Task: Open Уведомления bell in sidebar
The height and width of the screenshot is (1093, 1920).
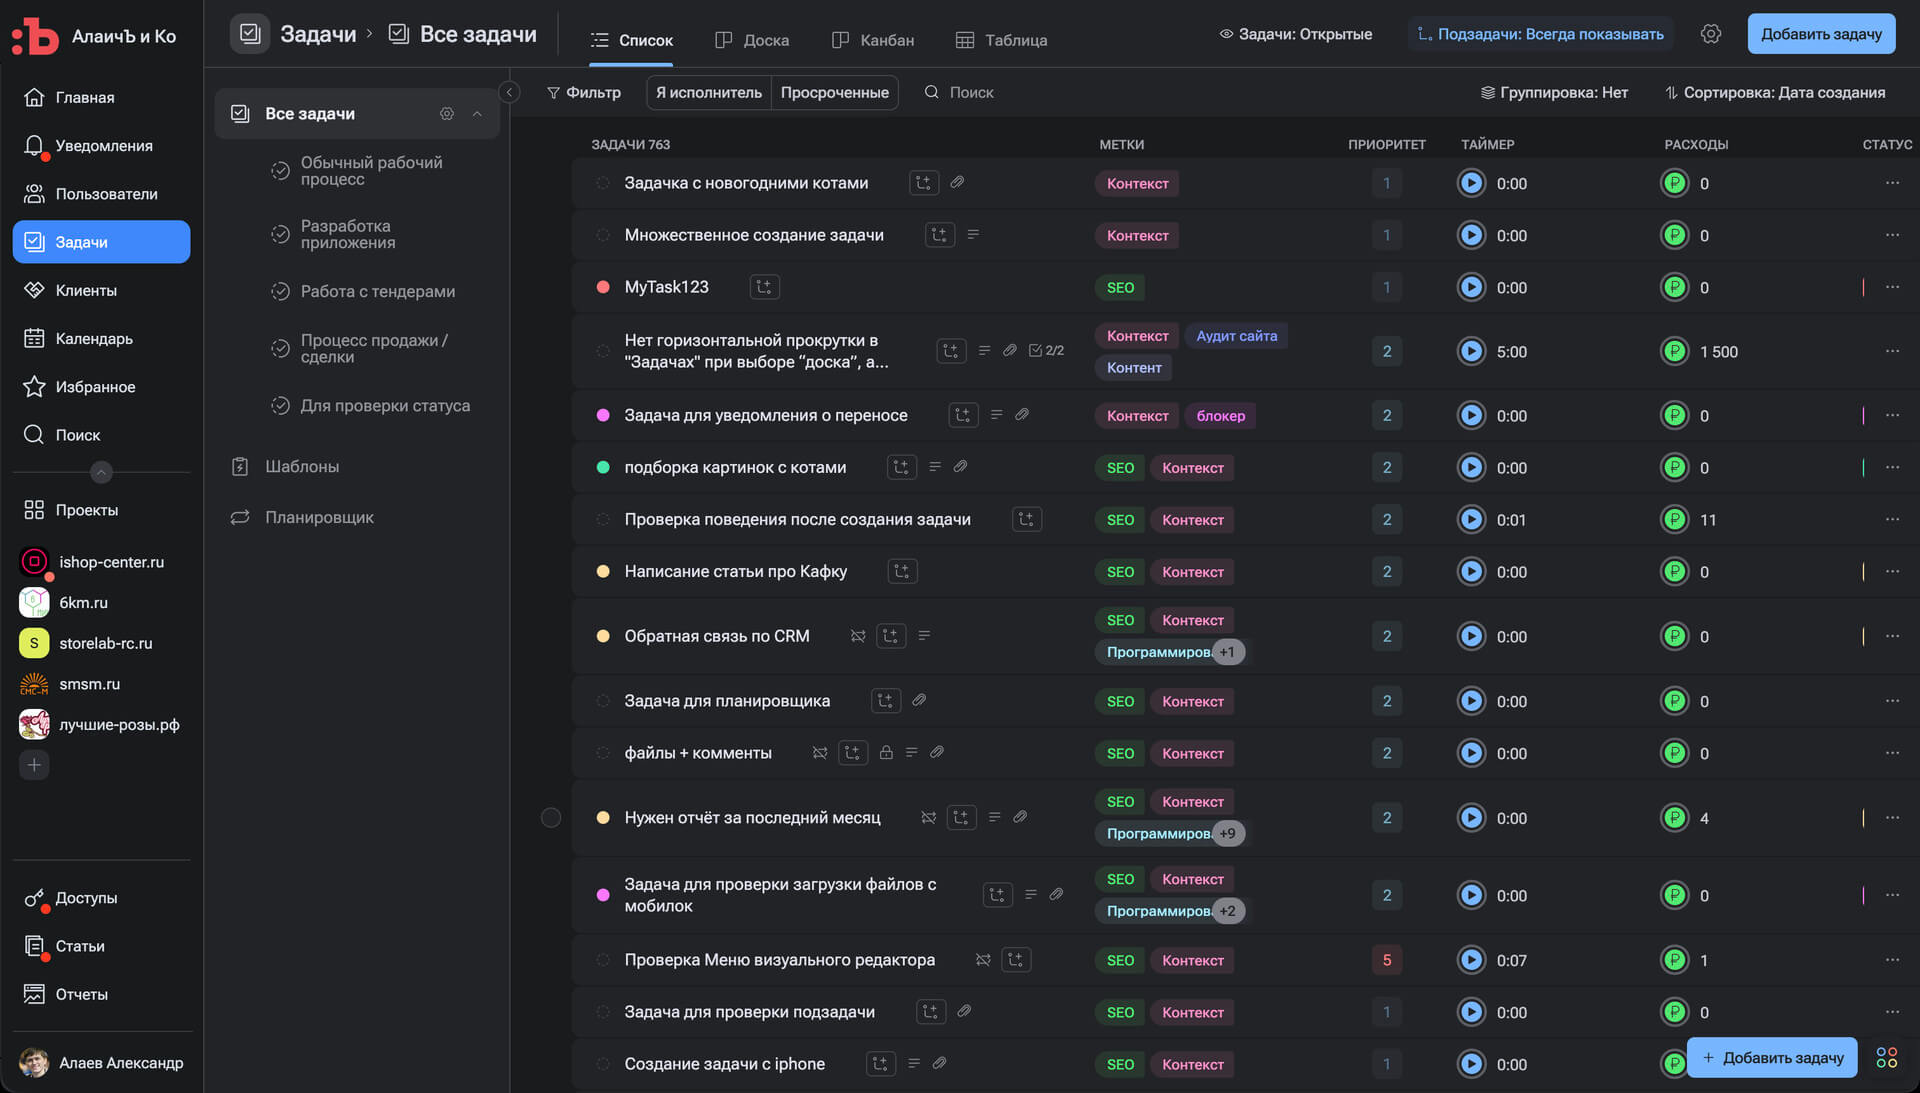Action: (34, 146)
